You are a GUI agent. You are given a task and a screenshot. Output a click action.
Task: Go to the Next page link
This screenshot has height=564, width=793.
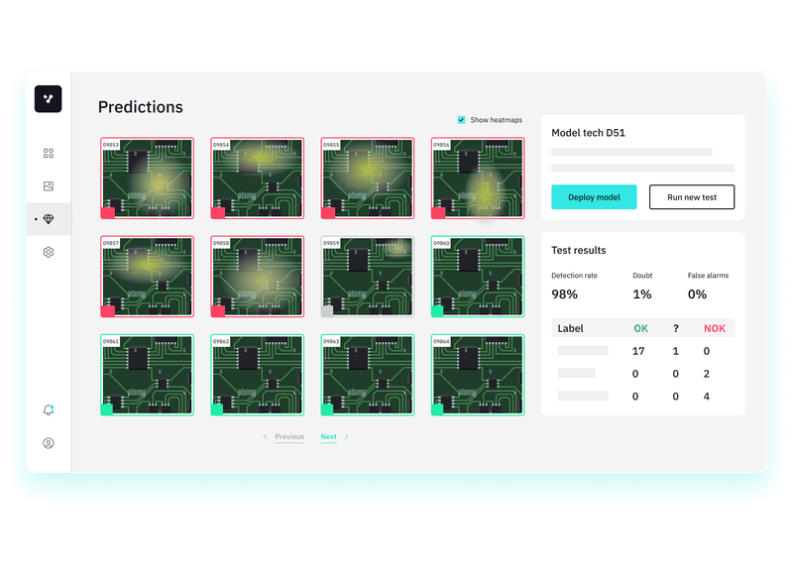click(328, 437)
